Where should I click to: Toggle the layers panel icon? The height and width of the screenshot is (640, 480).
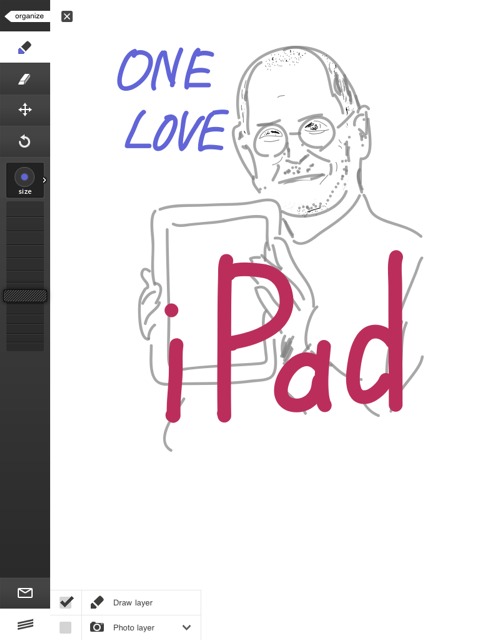point(25,624)
